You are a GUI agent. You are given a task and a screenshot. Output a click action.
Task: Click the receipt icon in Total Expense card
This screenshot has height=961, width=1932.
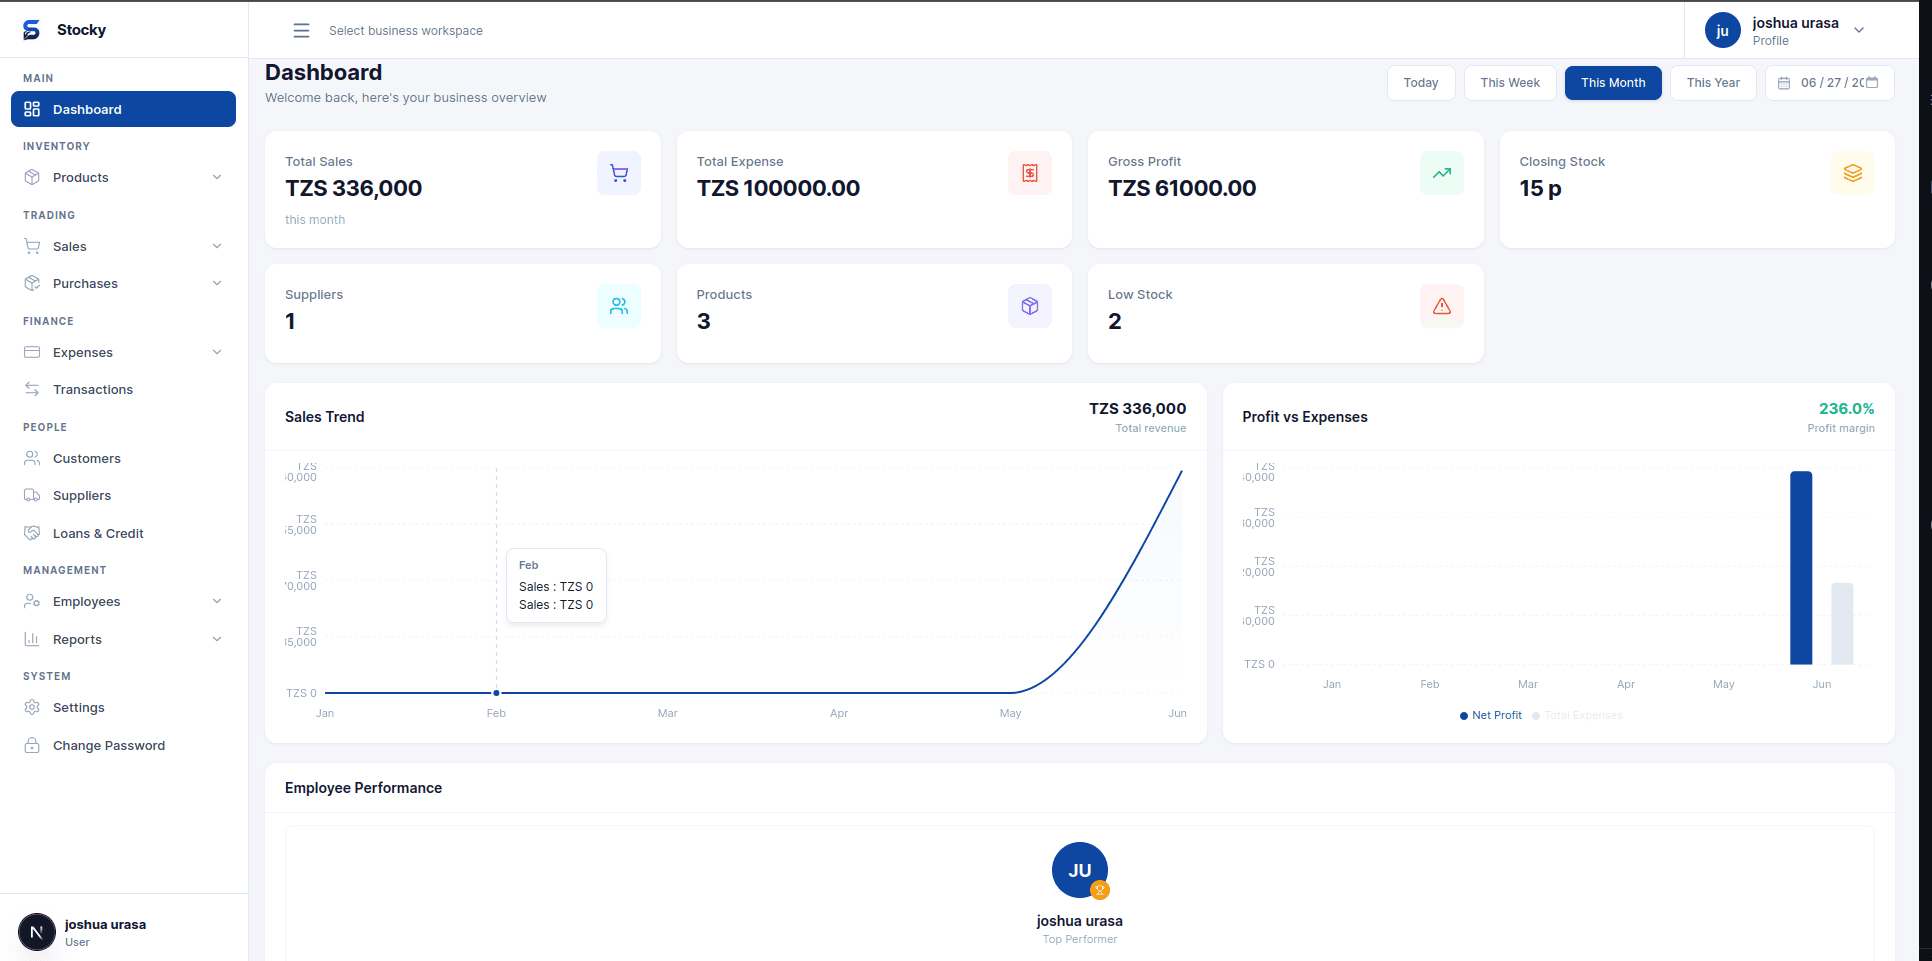[x=1030, y=173]
